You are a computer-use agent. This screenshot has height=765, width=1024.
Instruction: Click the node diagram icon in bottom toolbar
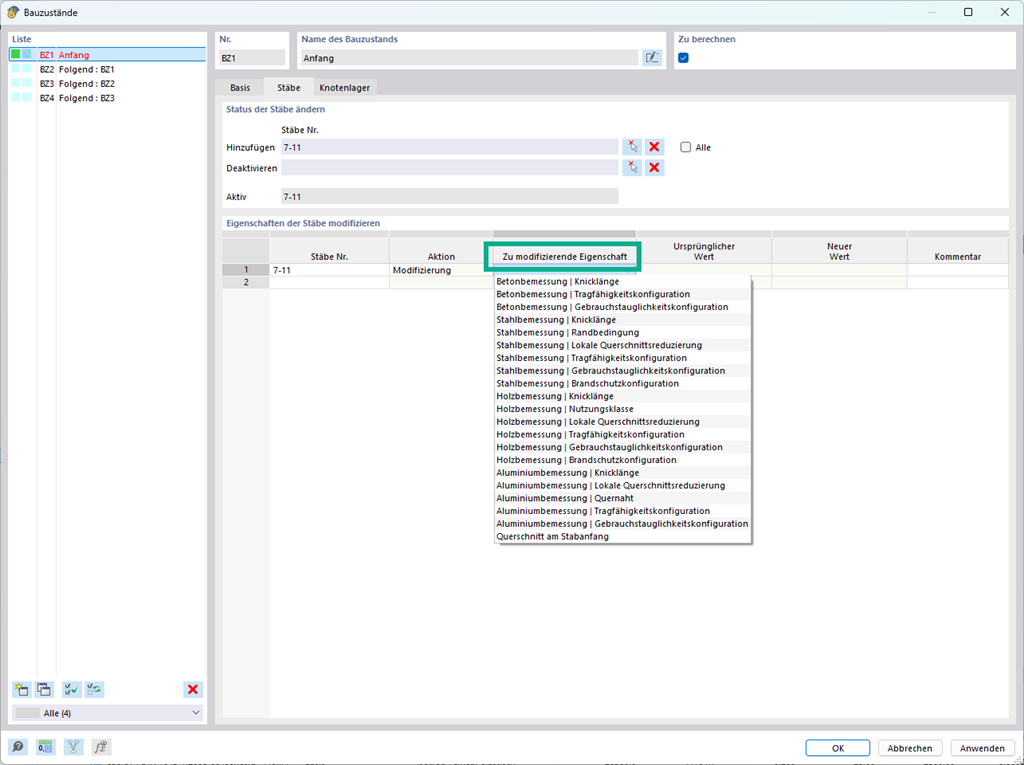click(73, 747)
